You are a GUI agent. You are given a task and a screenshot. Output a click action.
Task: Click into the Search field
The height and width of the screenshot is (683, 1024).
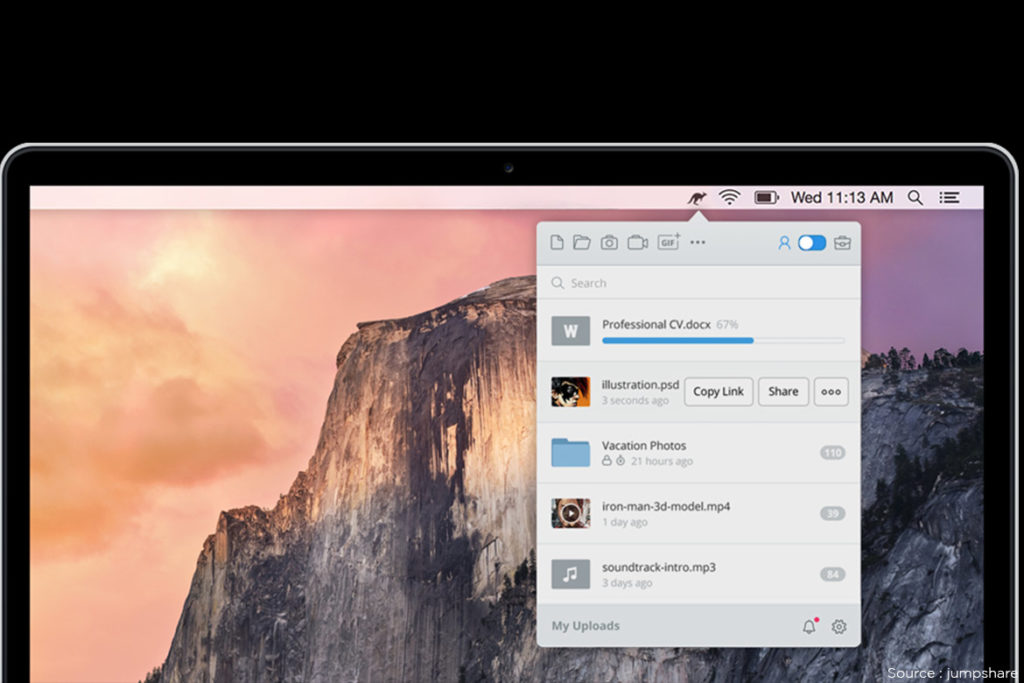(698, 283)
